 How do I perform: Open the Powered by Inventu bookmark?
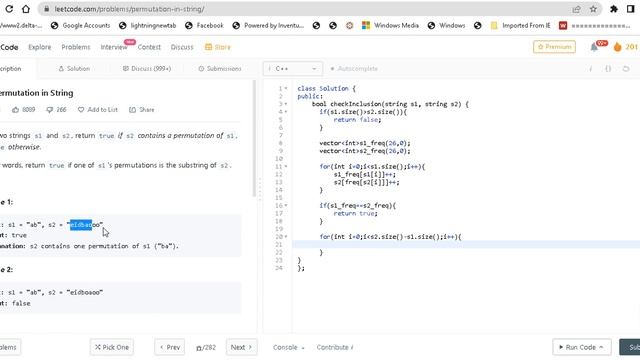(268, 25)
